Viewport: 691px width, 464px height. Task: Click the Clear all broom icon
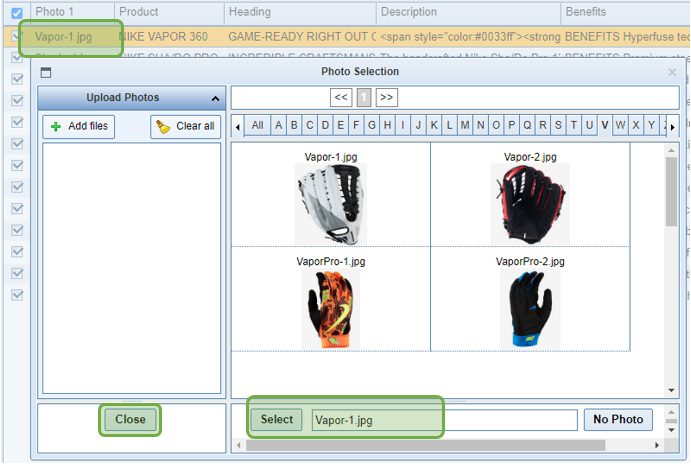pyautogui.click(x=163, y=127)
